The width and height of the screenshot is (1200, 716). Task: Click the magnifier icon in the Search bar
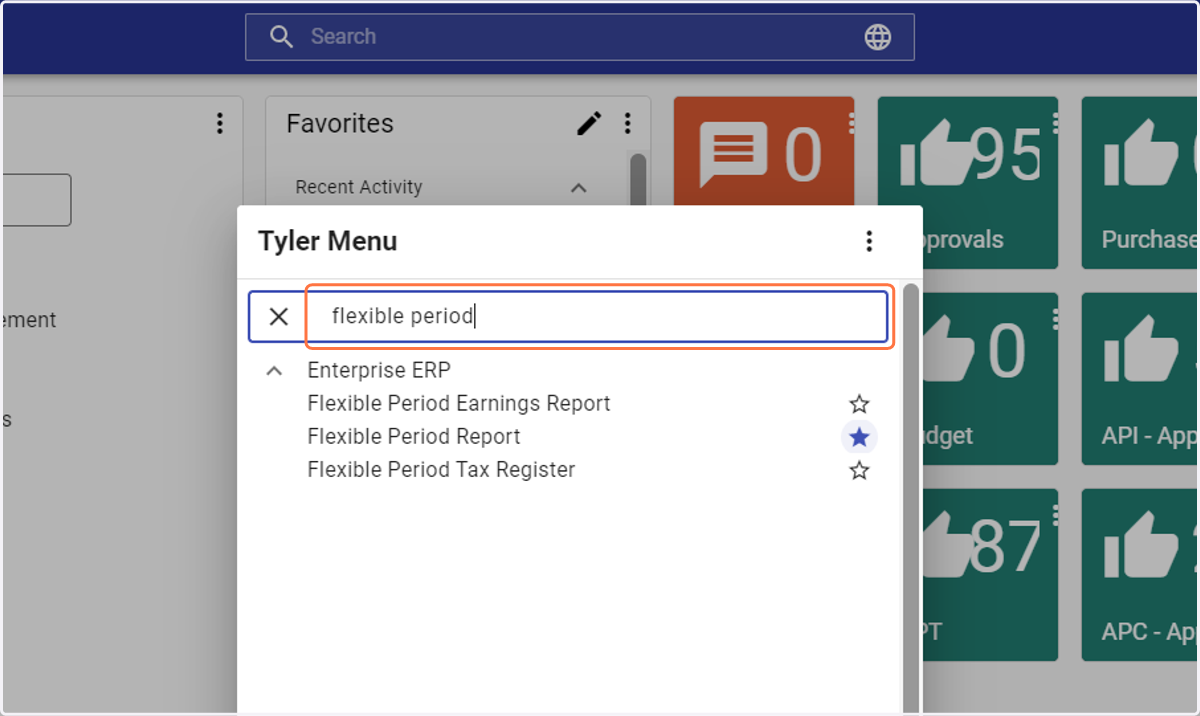282,37
